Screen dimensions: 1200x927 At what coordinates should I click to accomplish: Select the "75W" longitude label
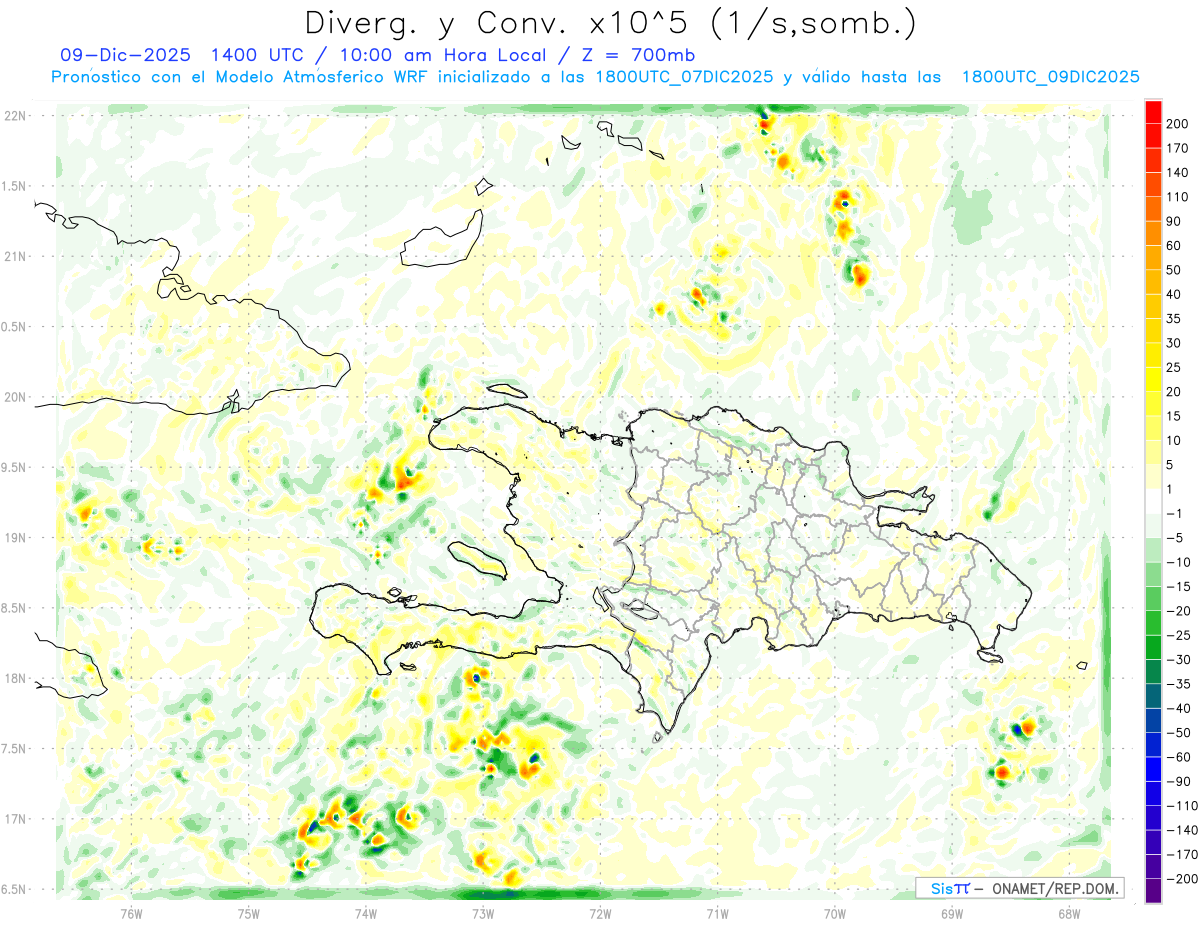pyautogui.click(x=249, y=913)
